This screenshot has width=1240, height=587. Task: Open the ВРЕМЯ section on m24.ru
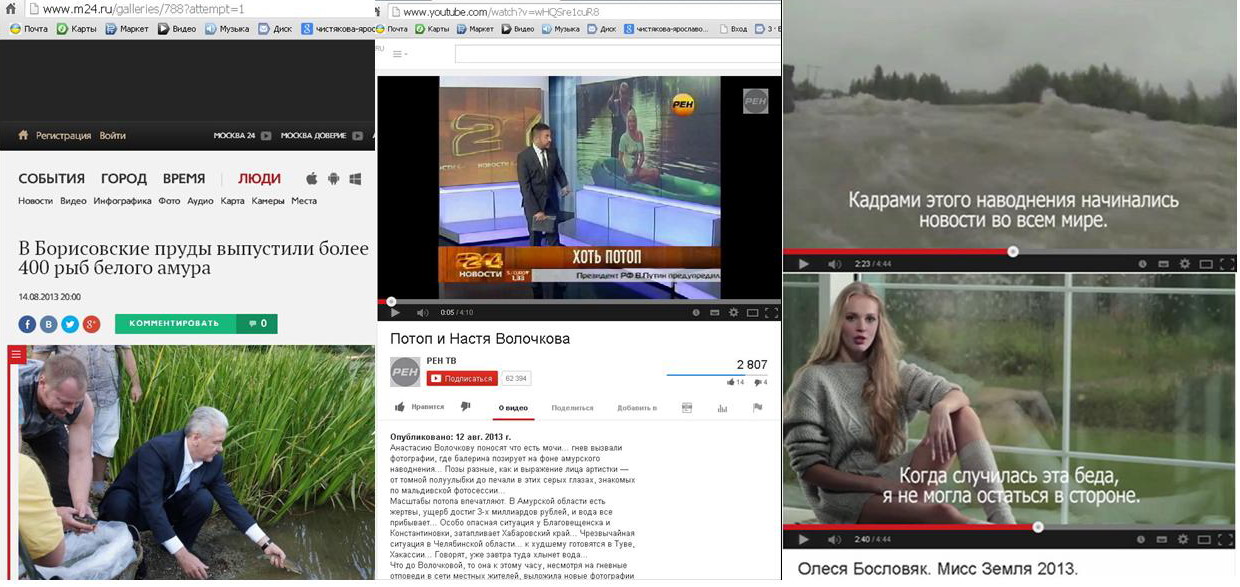click(184, 179)
